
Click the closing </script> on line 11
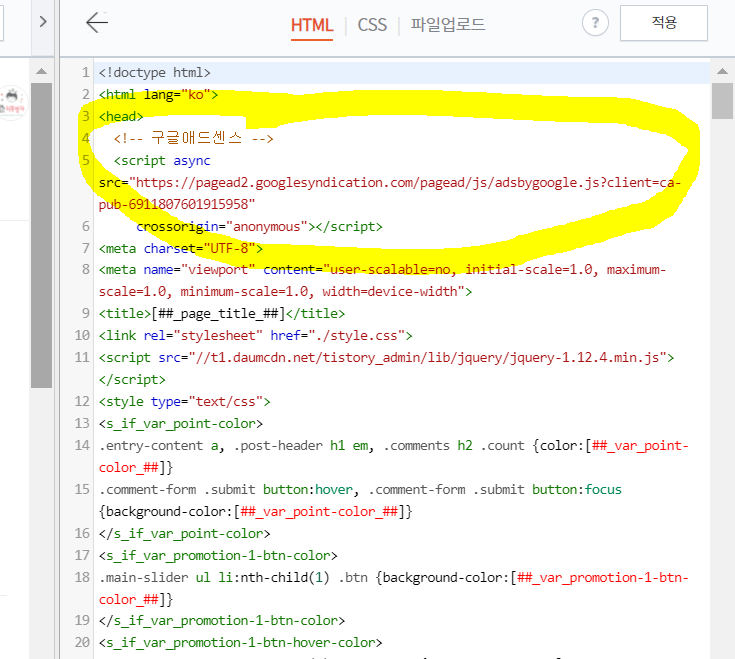132,380
